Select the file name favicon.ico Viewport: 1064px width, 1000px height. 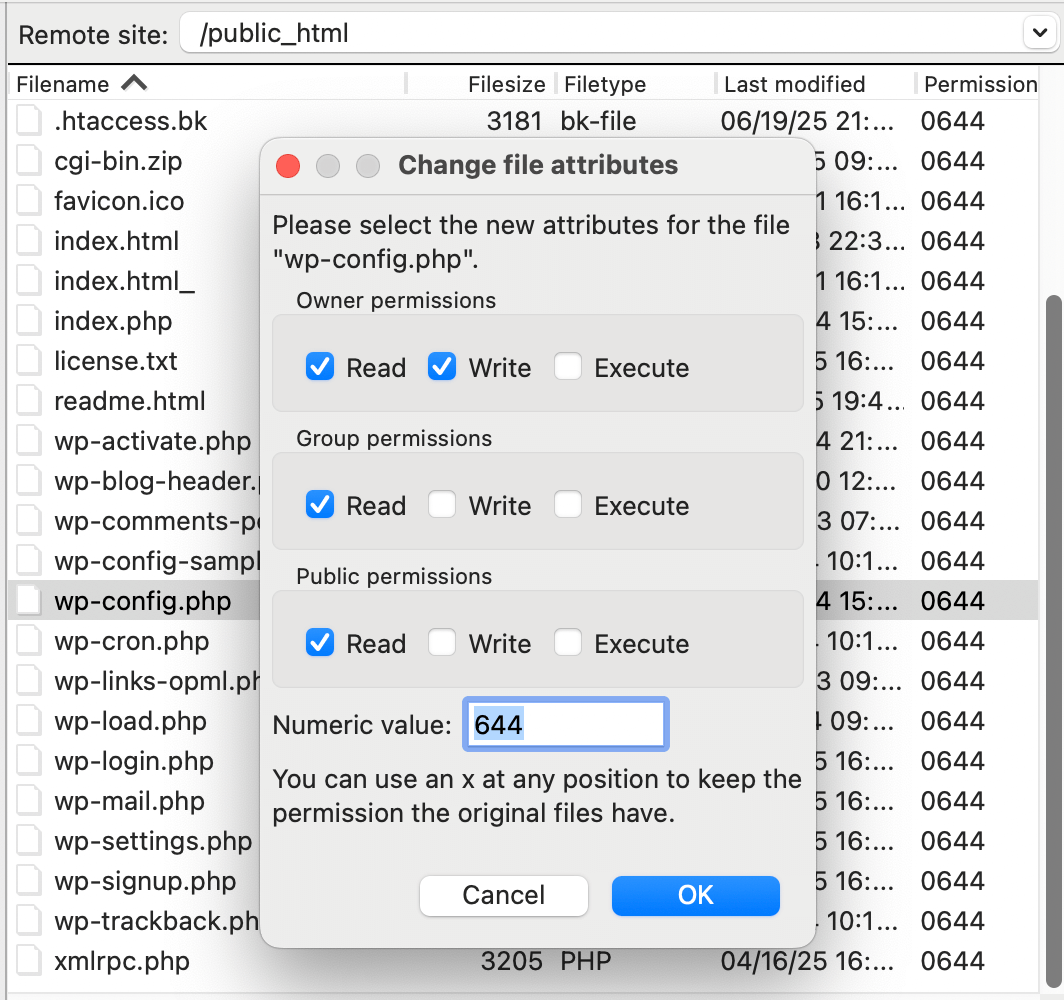tap(119, 201)
